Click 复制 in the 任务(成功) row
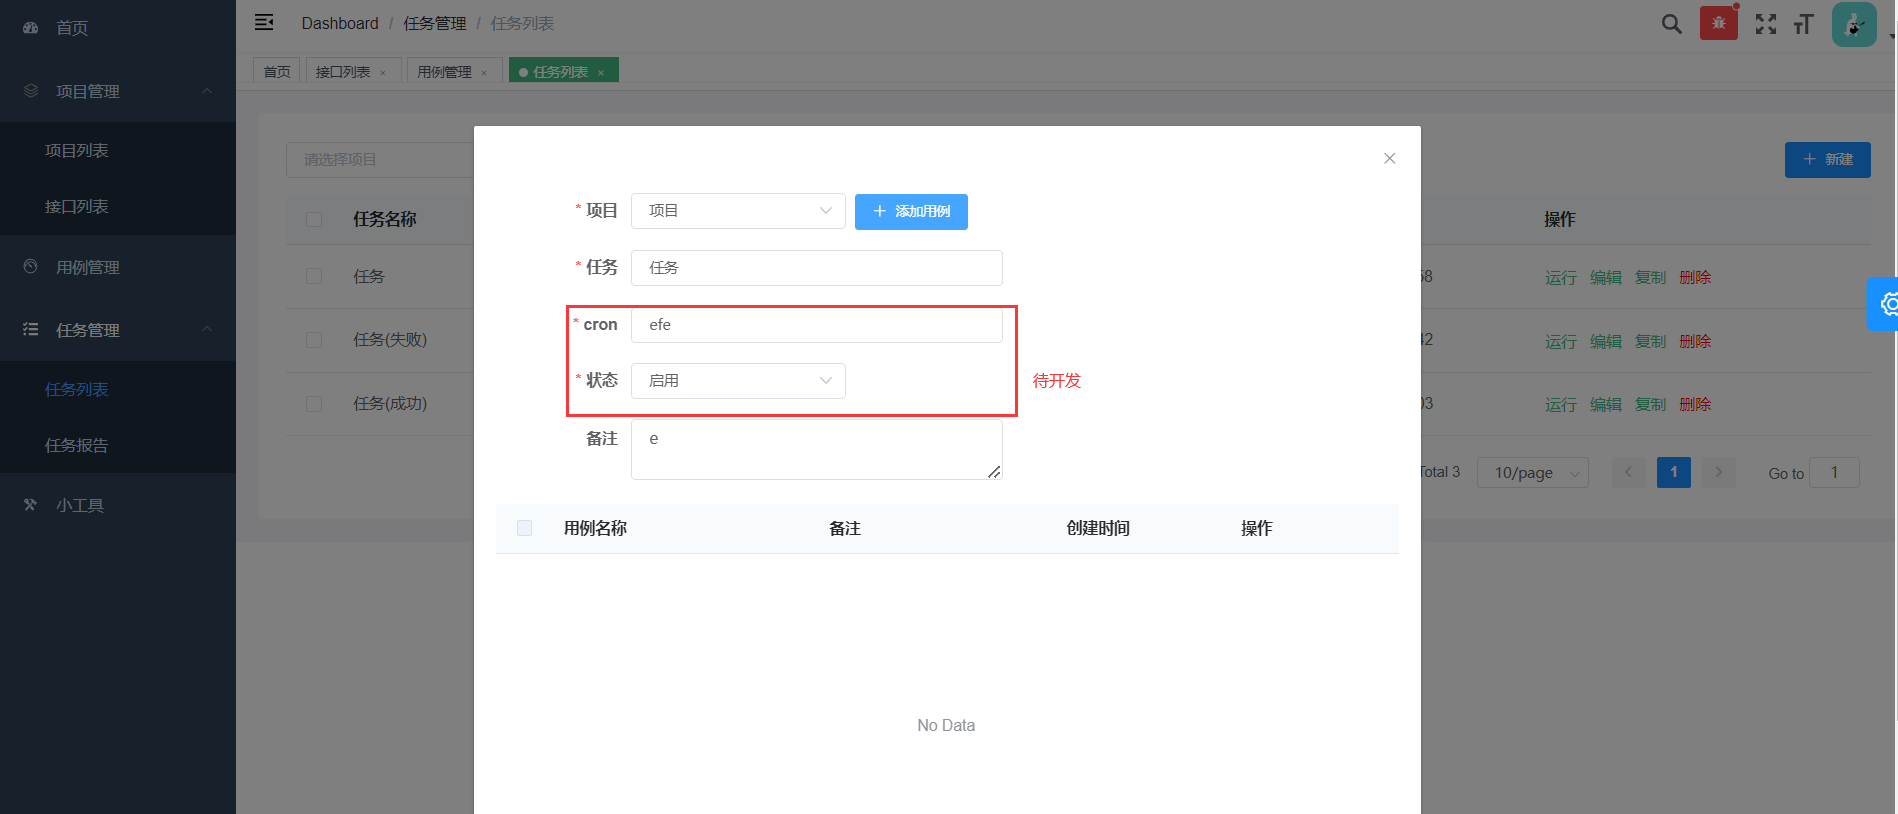This screenshot has width=1898, height=814. [x=1650, y=404]
